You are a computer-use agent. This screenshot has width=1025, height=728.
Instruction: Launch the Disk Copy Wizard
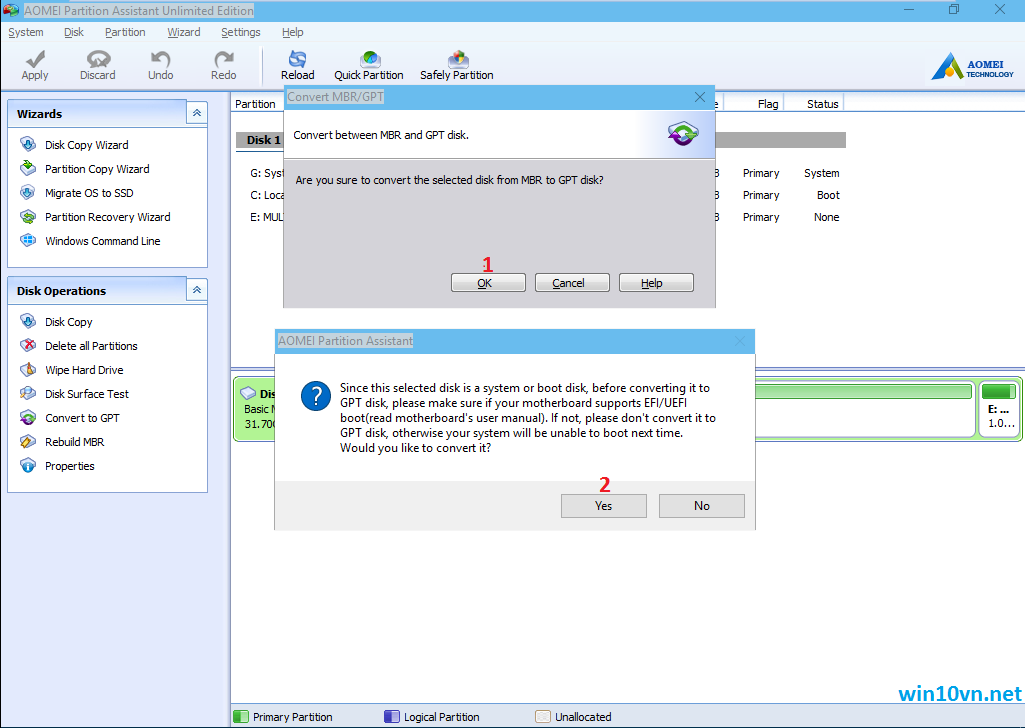point(86,145)
